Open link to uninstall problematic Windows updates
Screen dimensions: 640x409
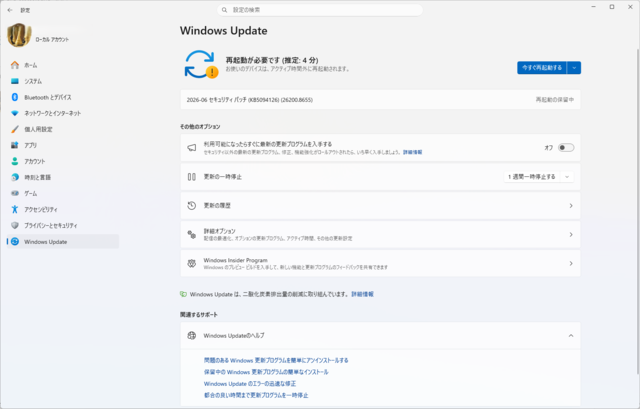[x=276, y=360]
